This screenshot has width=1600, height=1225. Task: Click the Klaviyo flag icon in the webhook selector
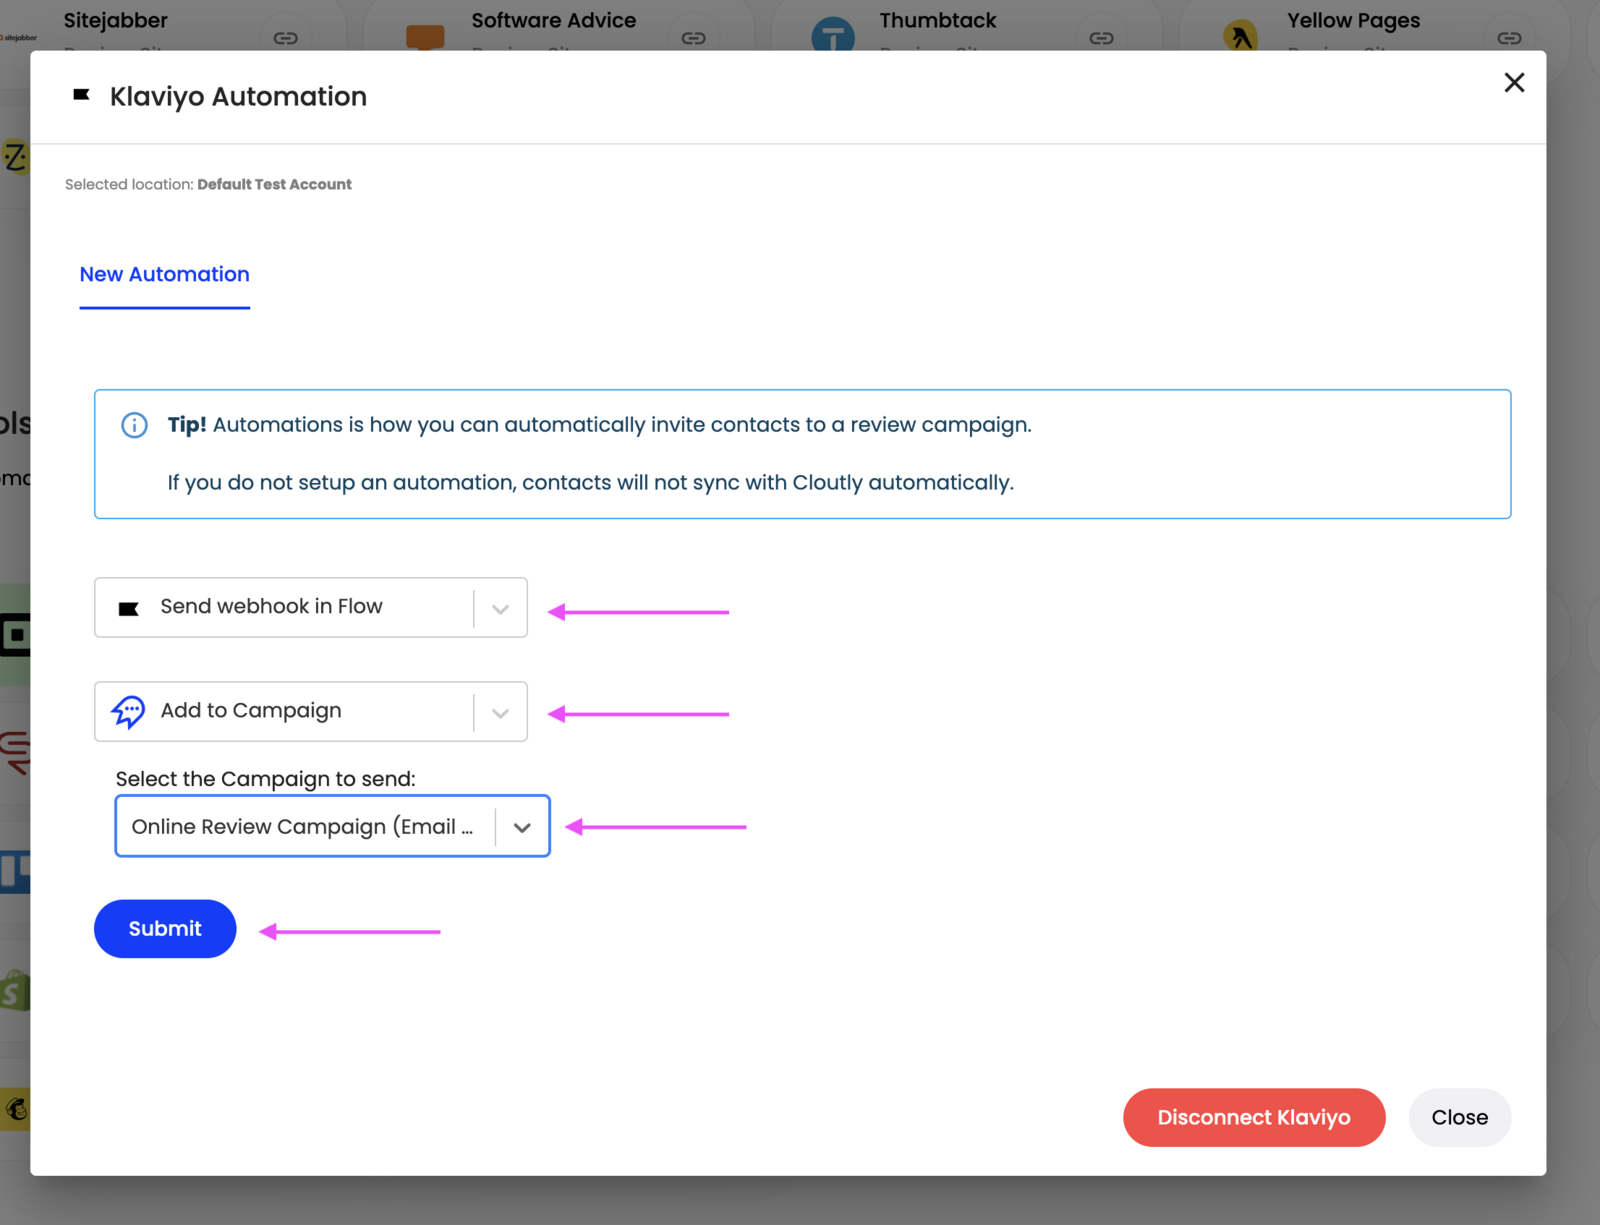(128, 607)
